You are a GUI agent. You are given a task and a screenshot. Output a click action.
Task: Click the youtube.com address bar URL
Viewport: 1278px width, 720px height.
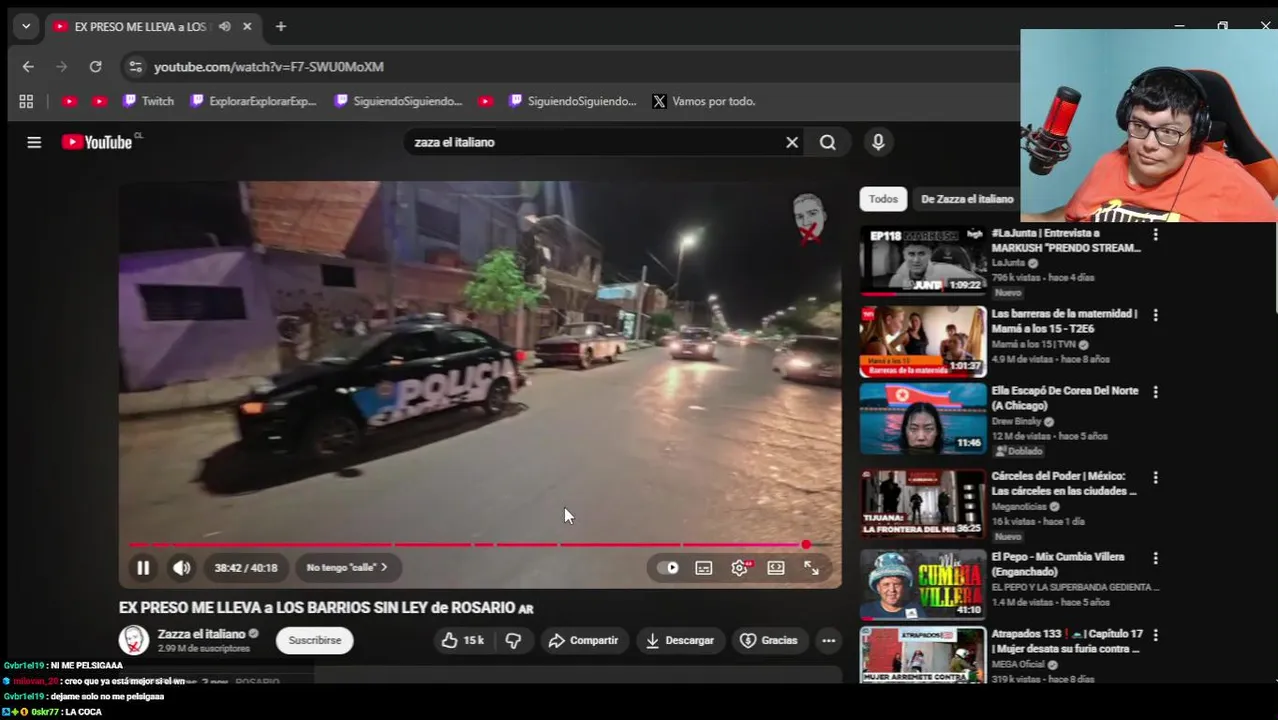269,67
